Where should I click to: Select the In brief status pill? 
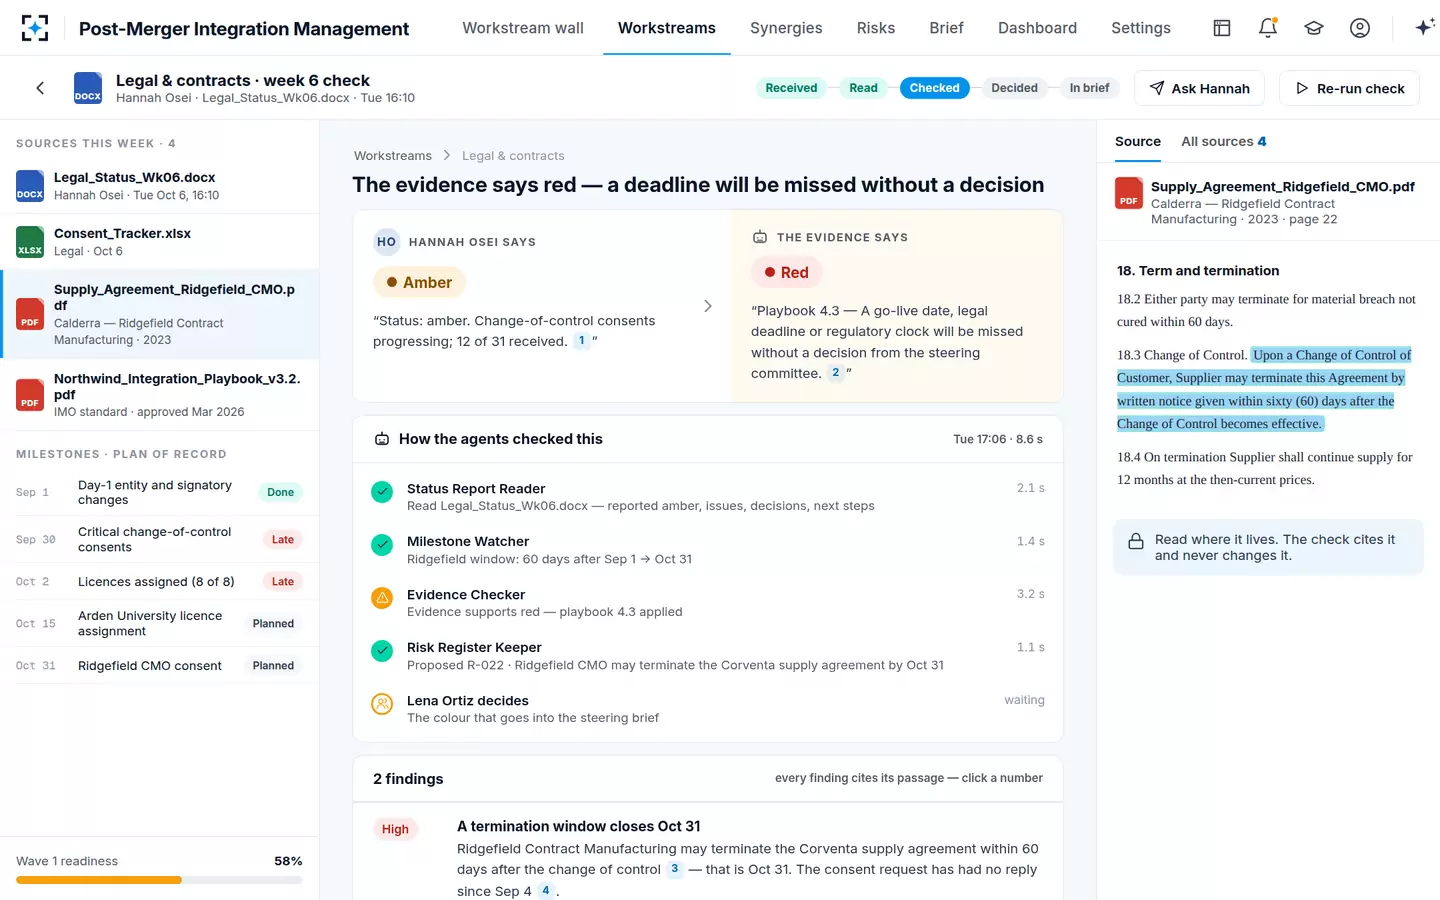(x=1089, y=88)
